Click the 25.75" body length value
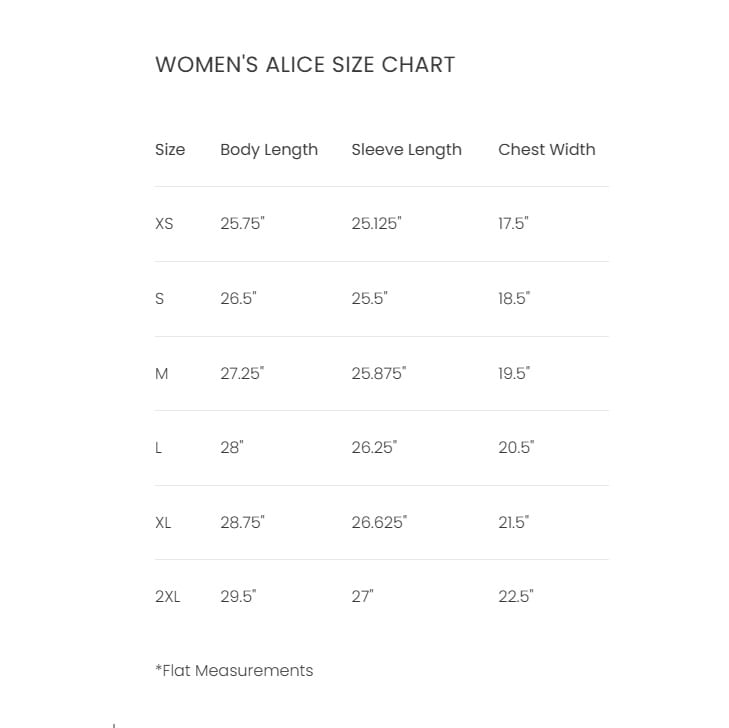 242,224
